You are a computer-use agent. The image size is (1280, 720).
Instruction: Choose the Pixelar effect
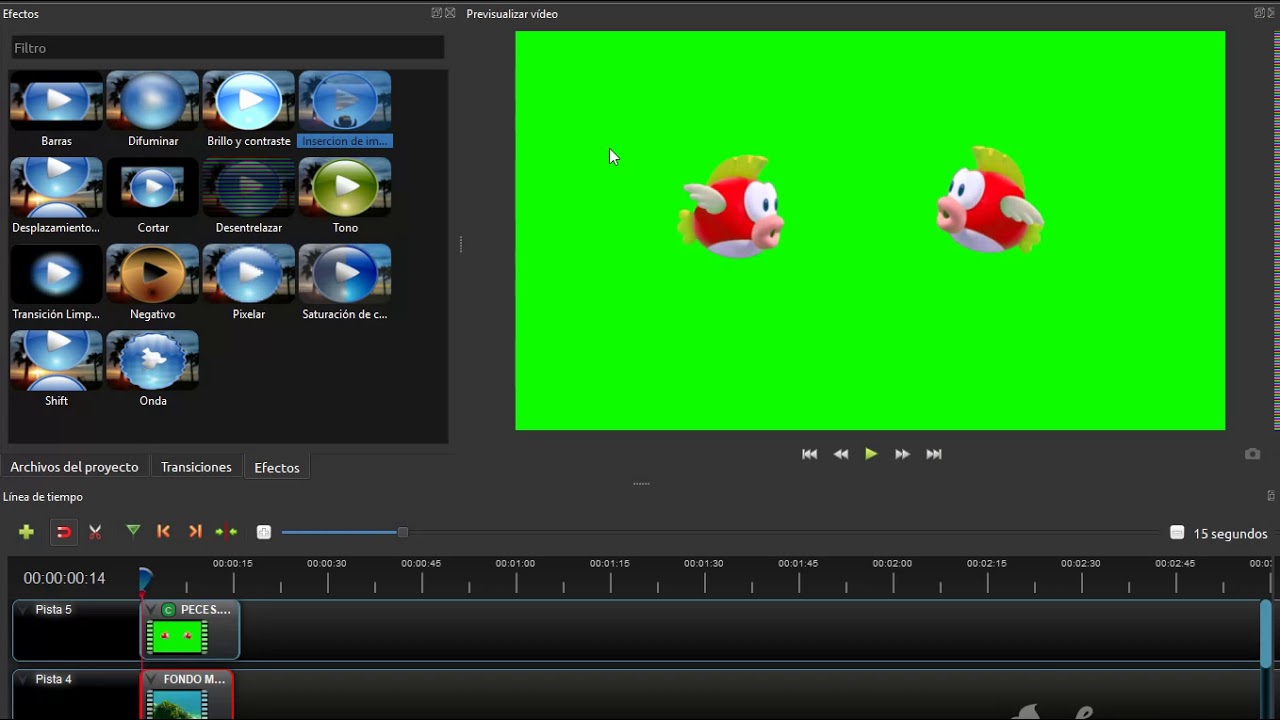click(x=249, y=283)
